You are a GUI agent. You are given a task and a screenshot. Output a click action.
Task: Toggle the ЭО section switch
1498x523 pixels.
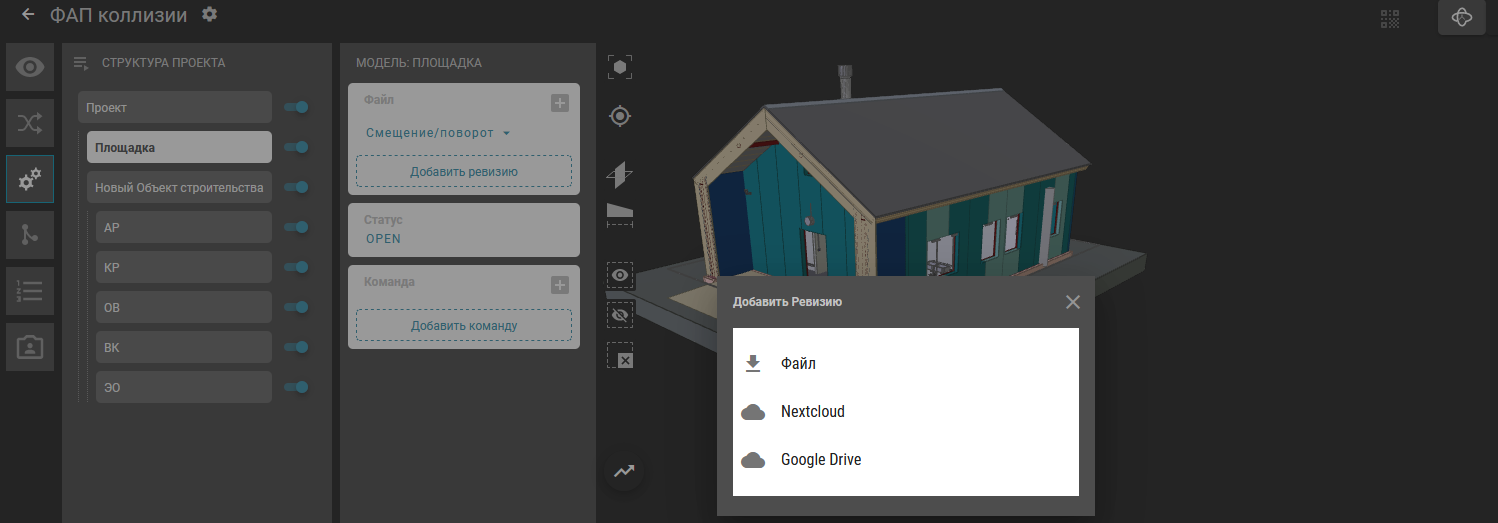[296, 387]
